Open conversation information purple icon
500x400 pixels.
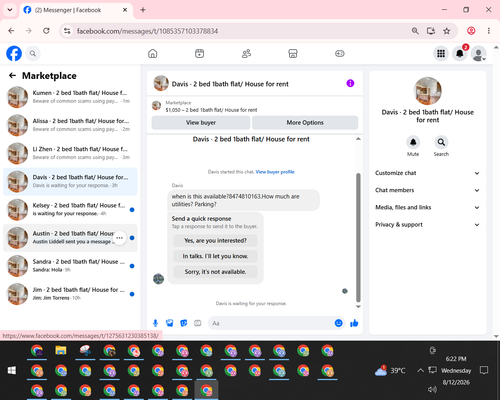click(350, 83)
